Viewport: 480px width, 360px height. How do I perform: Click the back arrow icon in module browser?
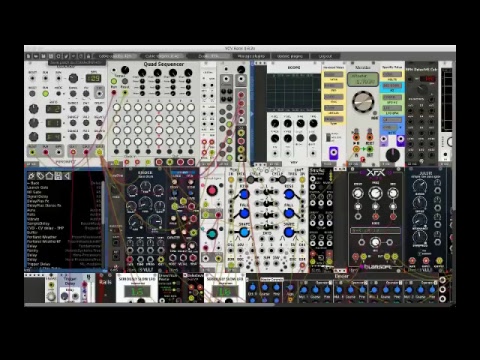[67, 176]
